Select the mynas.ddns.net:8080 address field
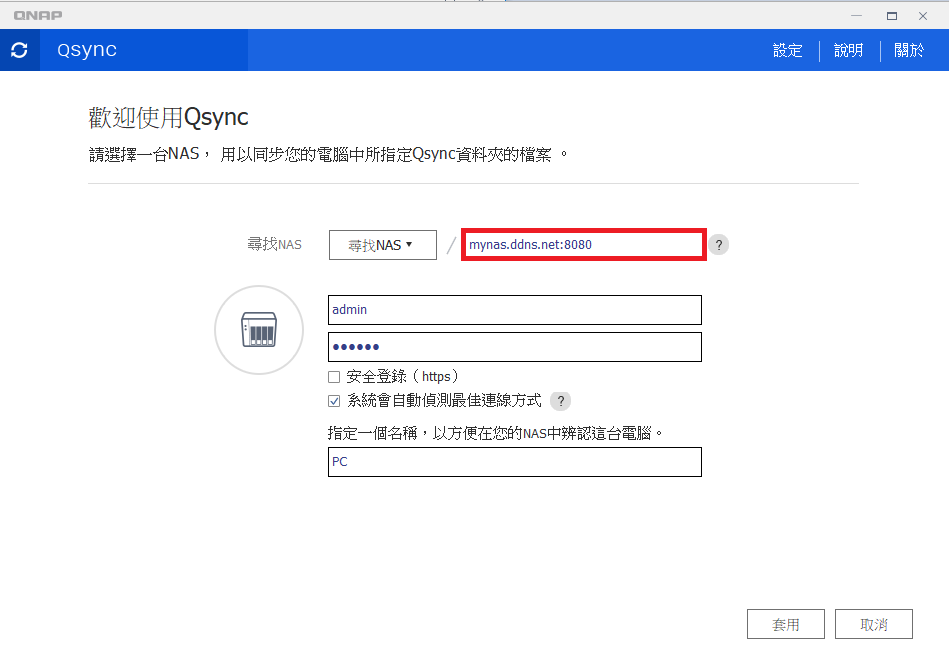Viewport: 949px width, 662px height. click(x=583, y=244)
